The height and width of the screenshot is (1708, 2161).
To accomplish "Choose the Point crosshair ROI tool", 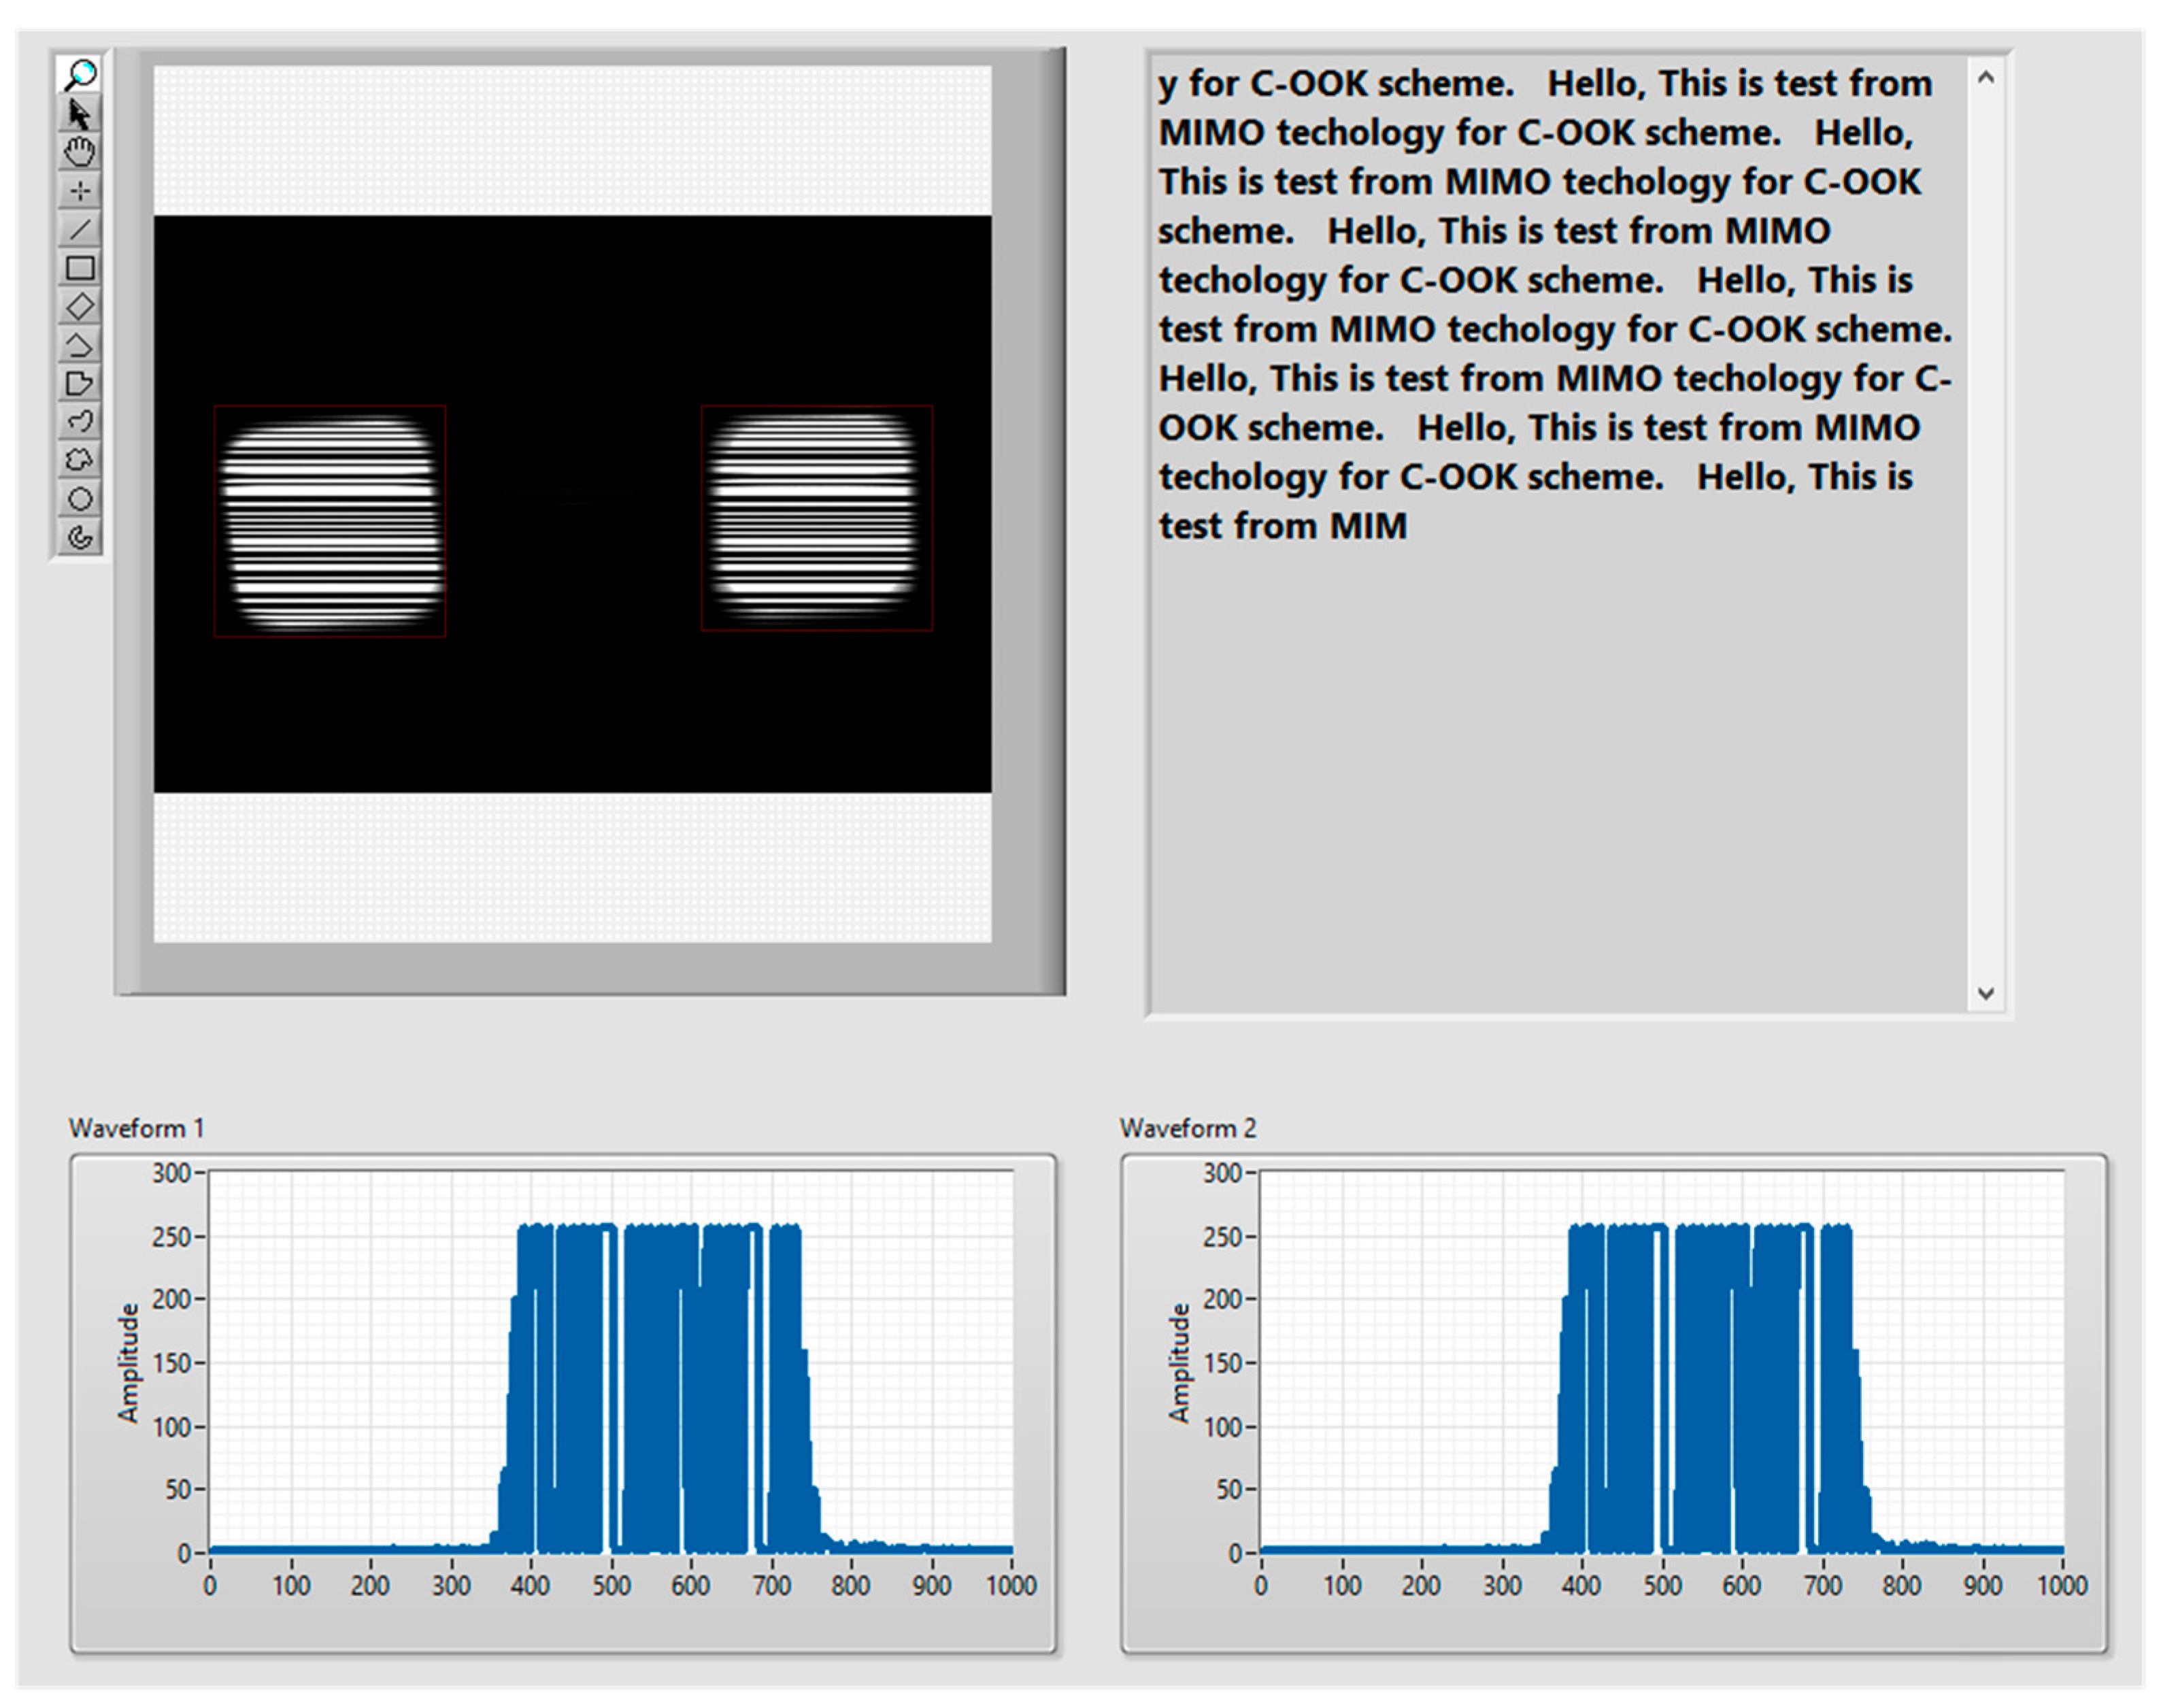I will point(80,190).
